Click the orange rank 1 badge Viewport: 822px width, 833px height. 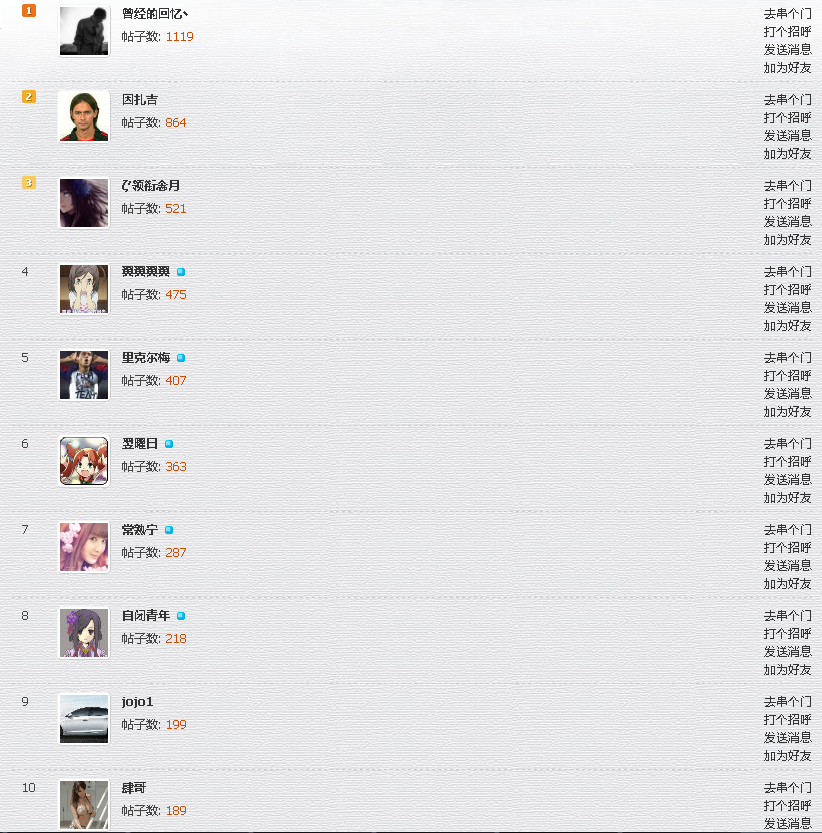click(x=29, y=11)
